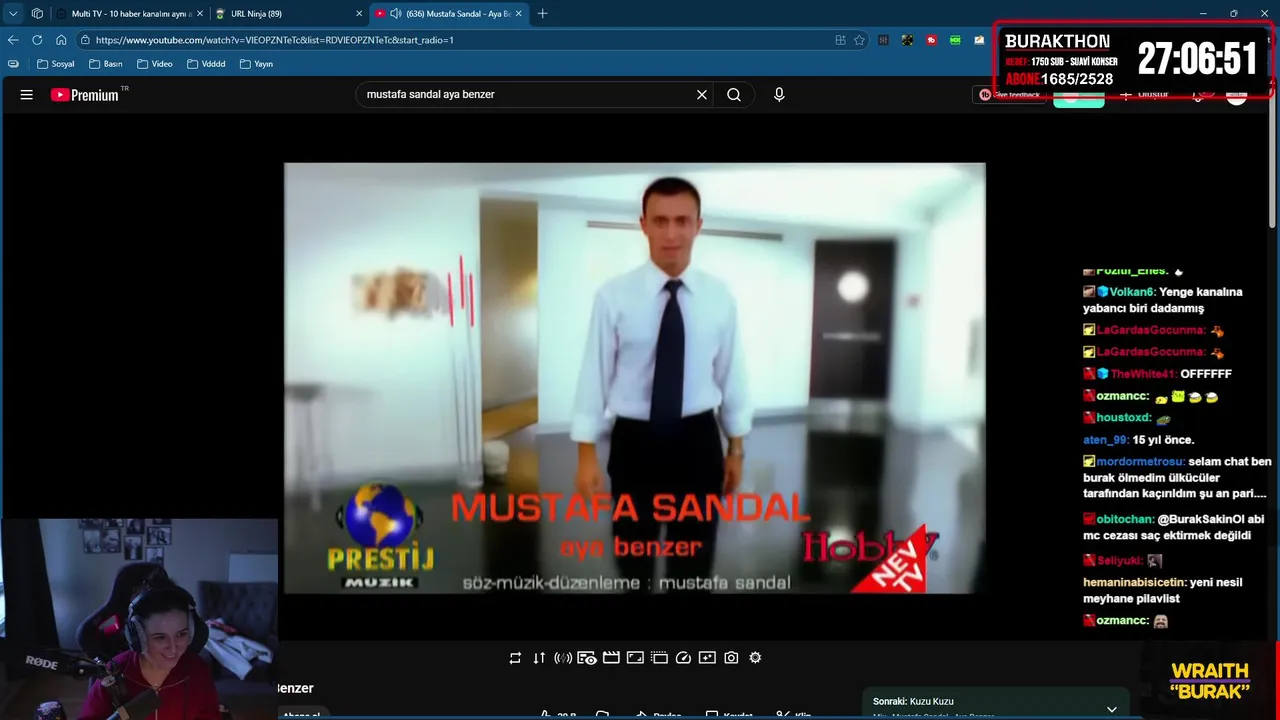This screenshot has width=1280, height=720.
Task: Open a new tab with the plus button
Action: [x=543, y=14]
